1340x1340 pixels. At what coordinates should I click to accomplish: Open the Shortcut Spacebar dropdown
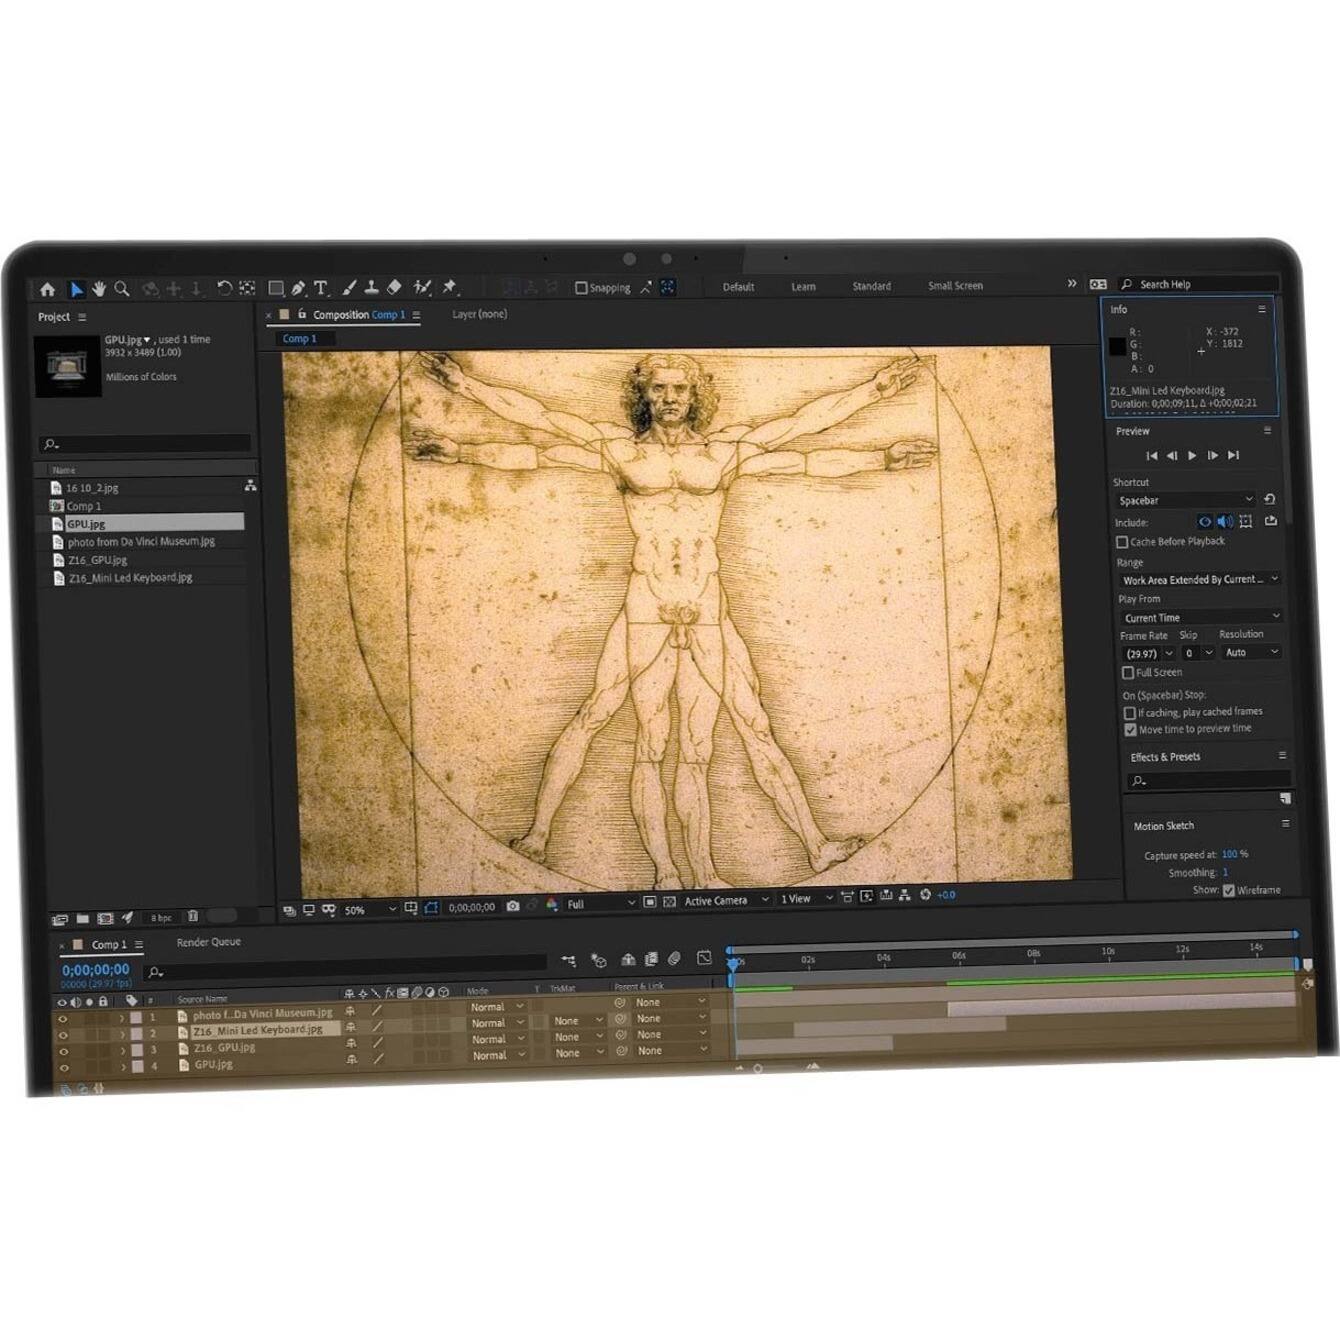point(1185,500)
